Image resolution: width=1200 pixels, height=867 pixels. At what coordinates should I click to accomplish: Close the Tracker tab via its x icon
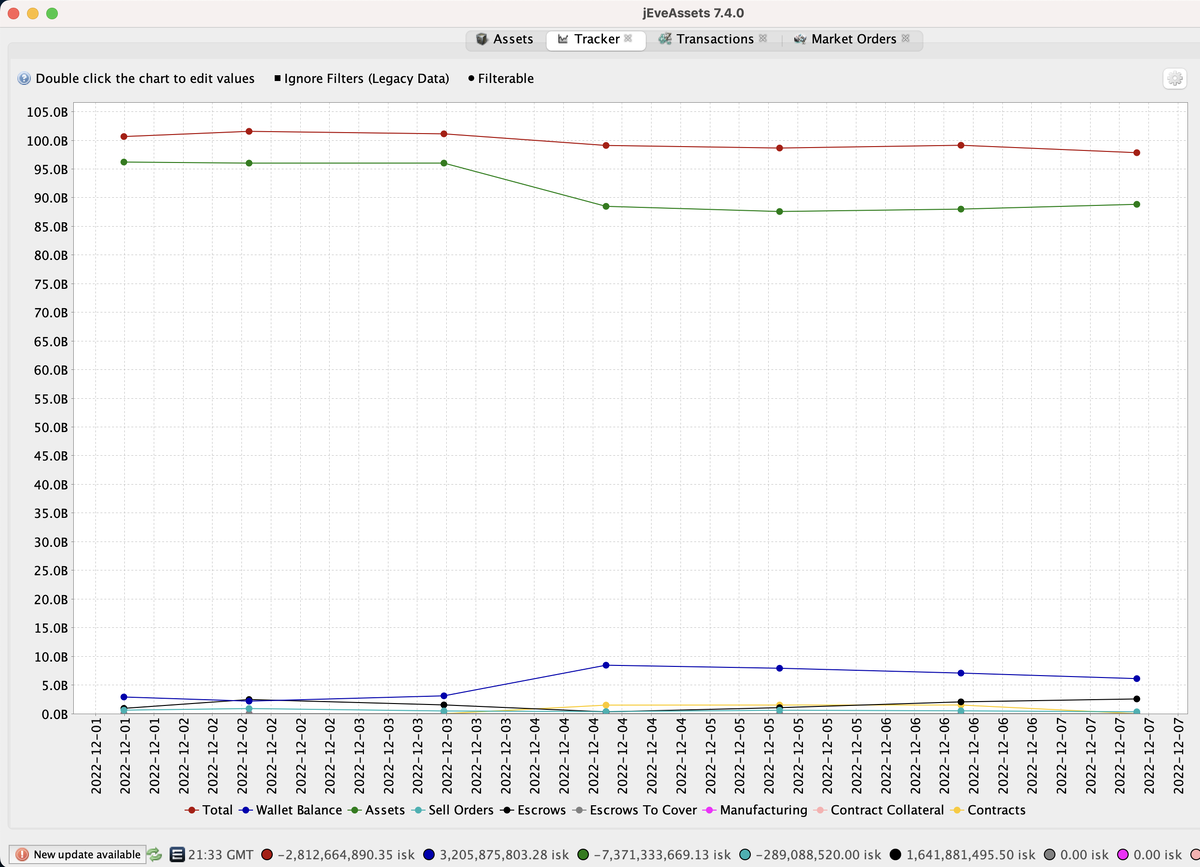tap(627, 39)
